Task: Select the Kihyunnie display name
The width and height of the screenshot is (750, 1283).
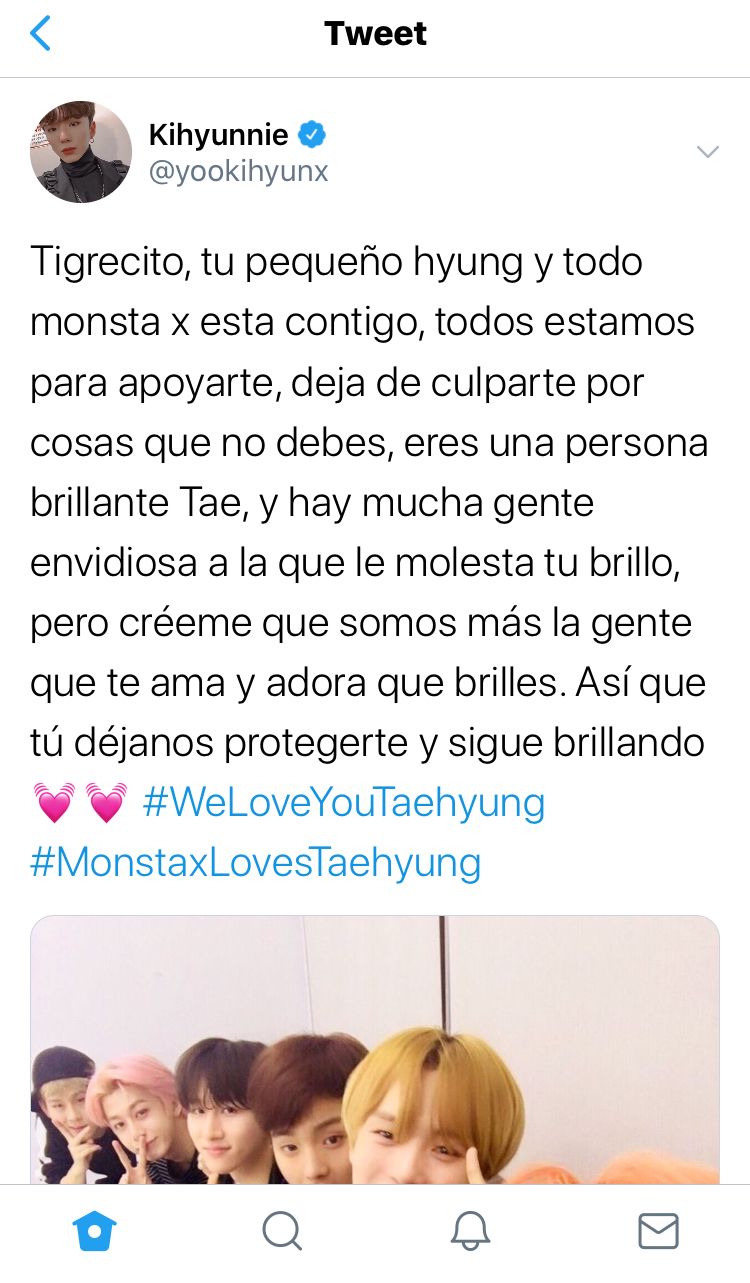Action: pyautogui.click(x=218, y=134)
